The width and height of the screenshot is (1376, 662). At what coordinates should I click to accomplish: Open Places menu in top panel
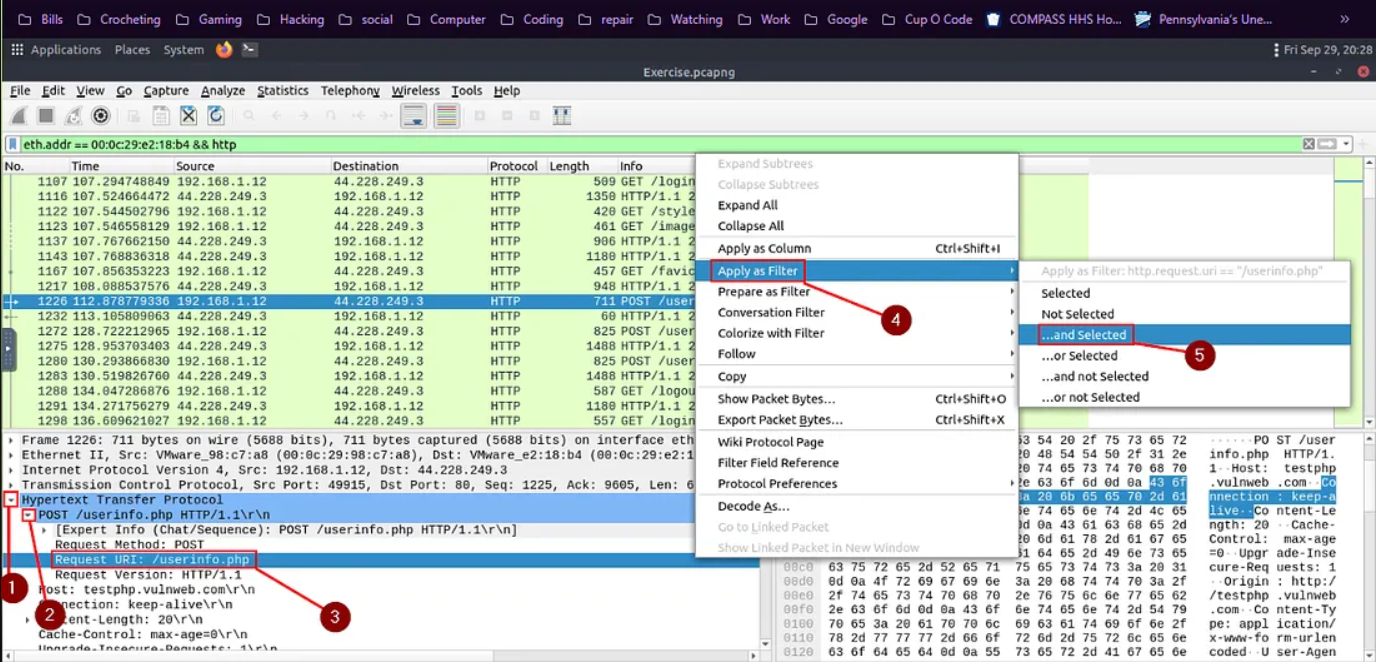point(132,49)
